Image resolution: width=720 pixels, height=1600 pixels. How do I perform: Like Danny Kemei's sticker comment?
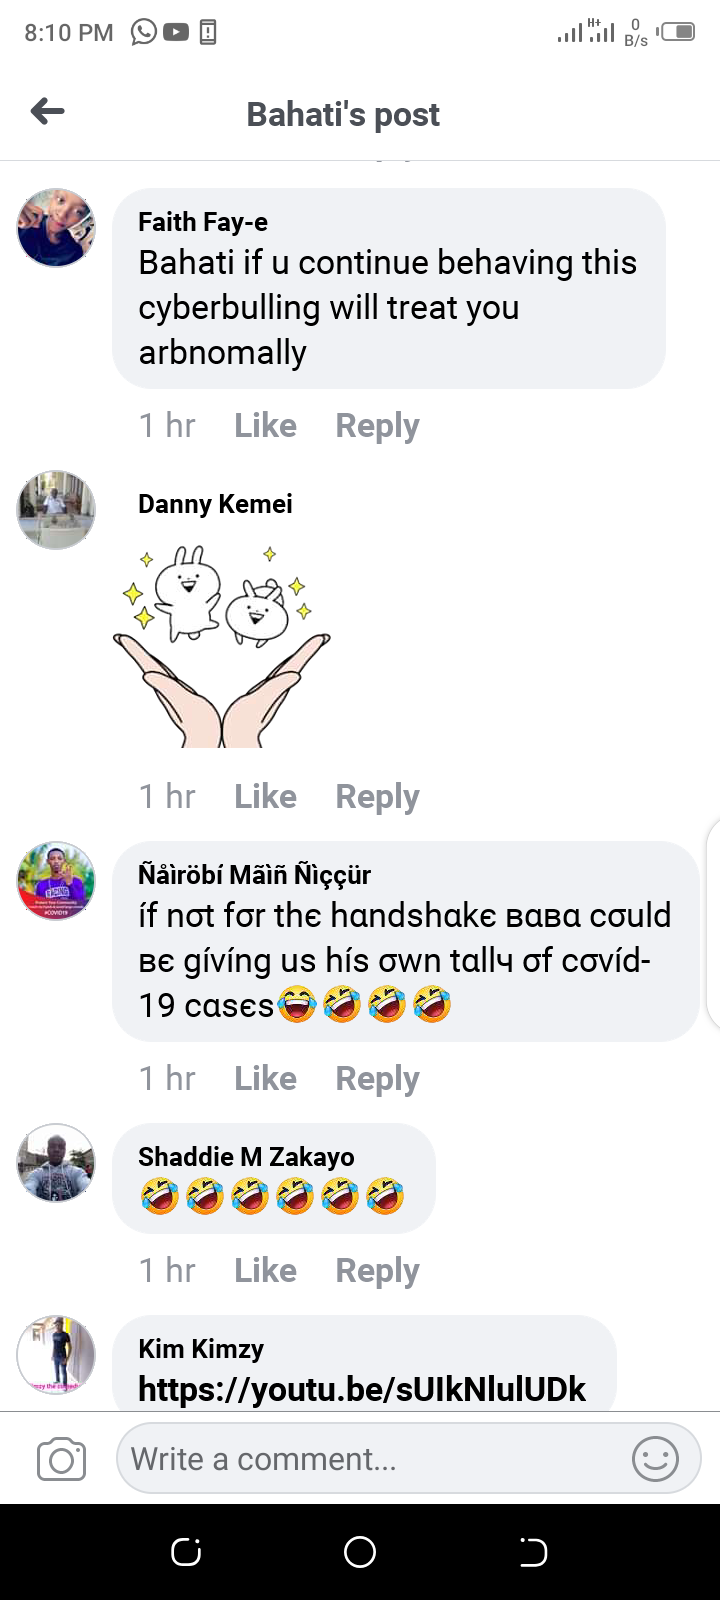[x=265, y=797]
